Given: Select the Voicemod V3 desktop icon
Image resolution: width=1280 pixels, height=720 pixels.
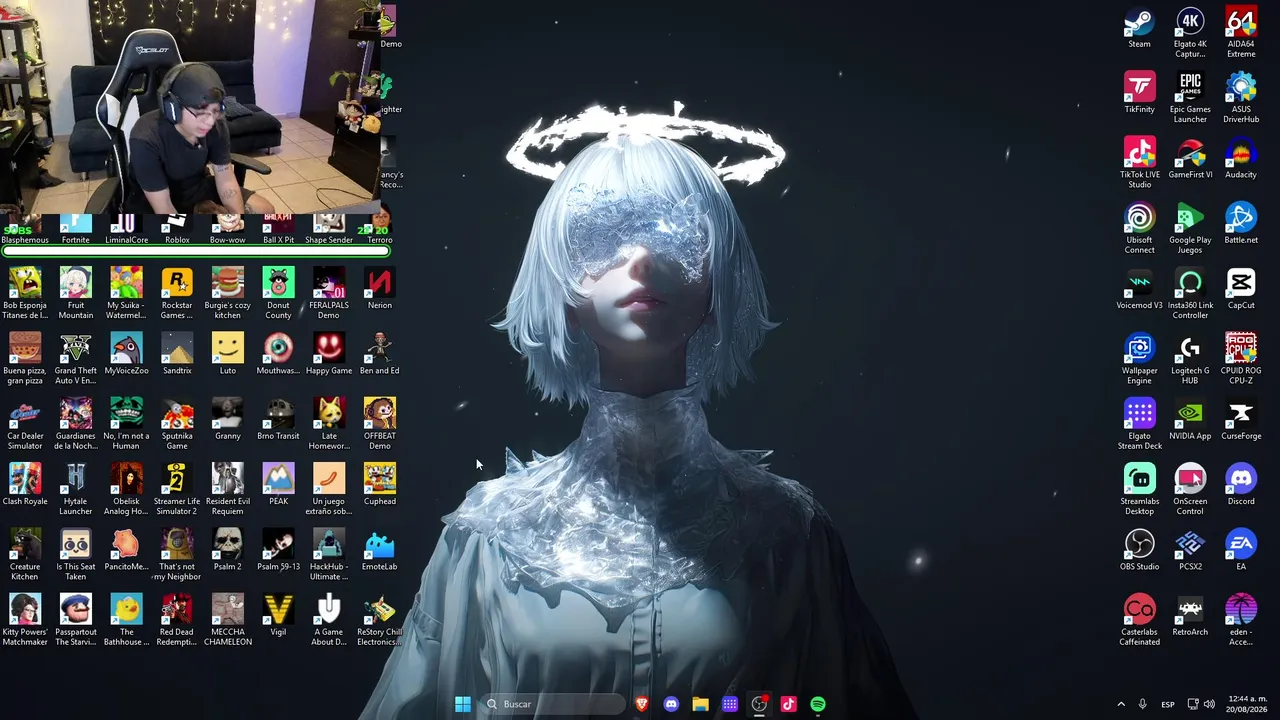Looking at the screenshot, I should click(1139, 289).
